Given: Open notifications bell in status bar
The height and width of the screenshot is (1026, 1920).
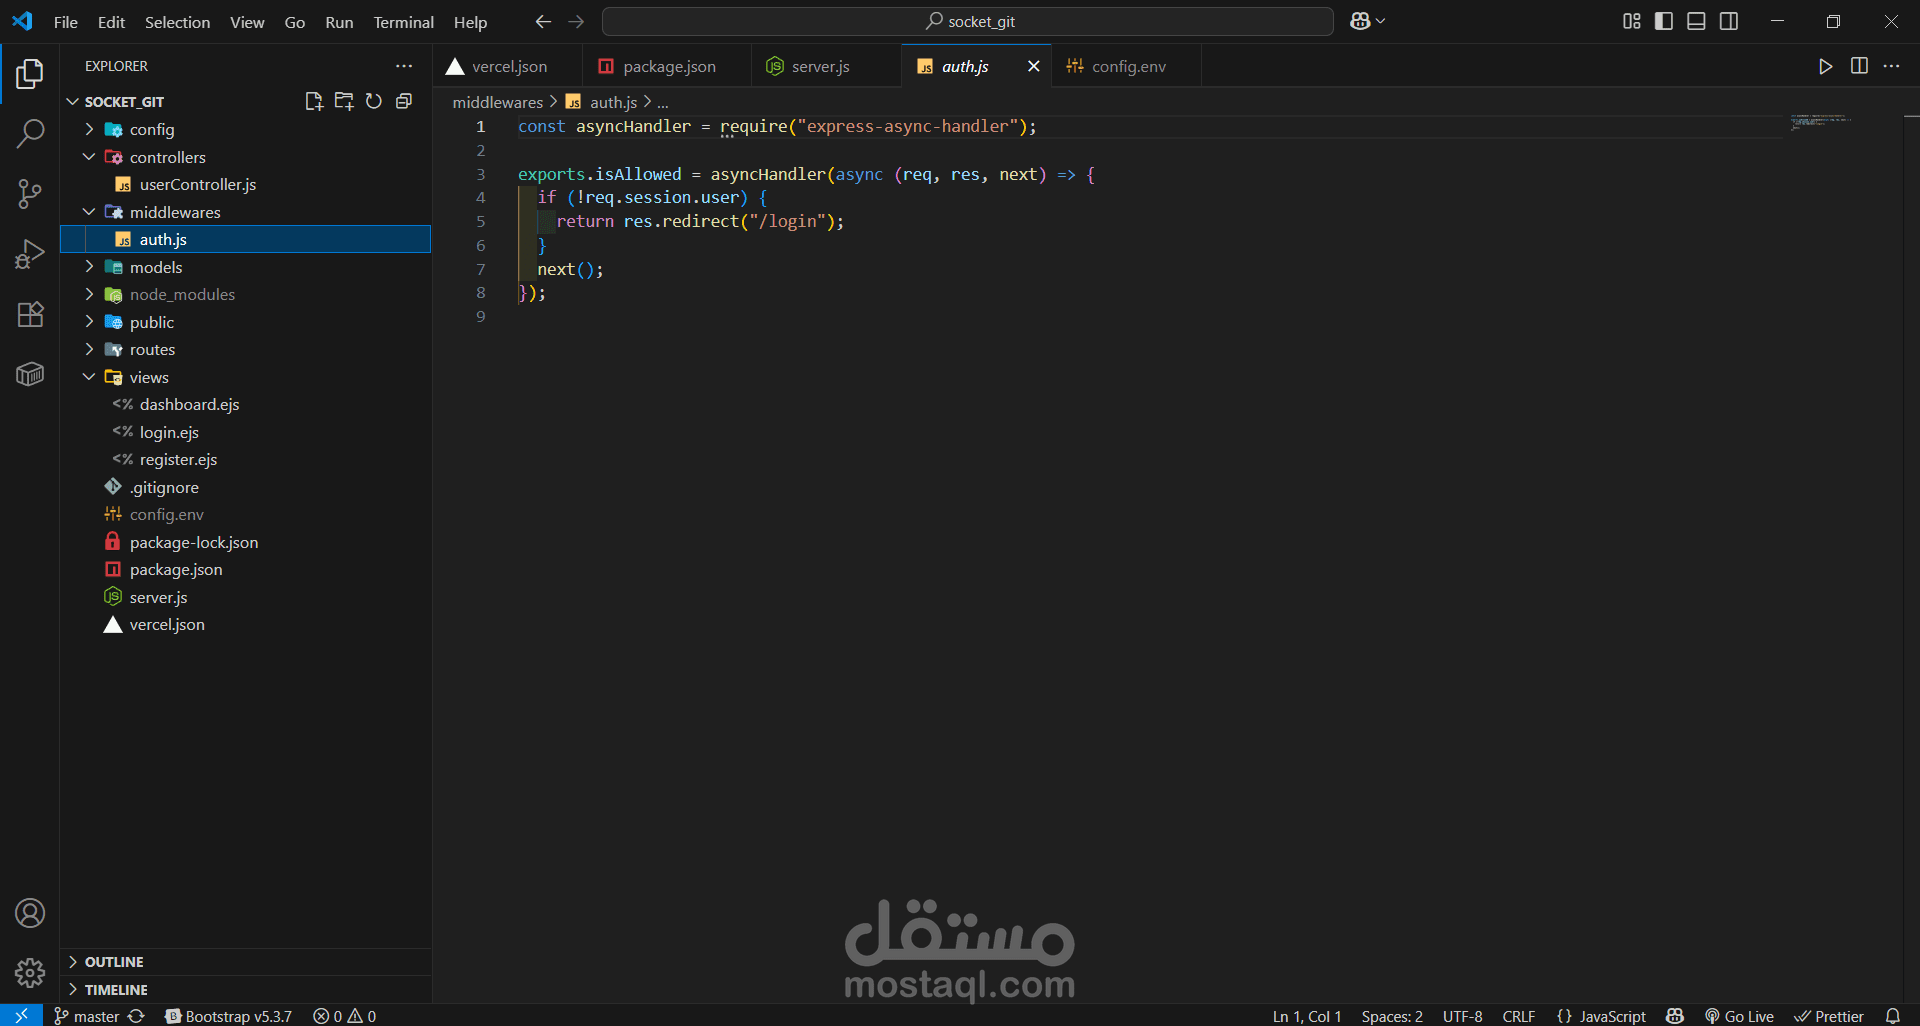Looking at the screenshot, I should point(1893,1015).
